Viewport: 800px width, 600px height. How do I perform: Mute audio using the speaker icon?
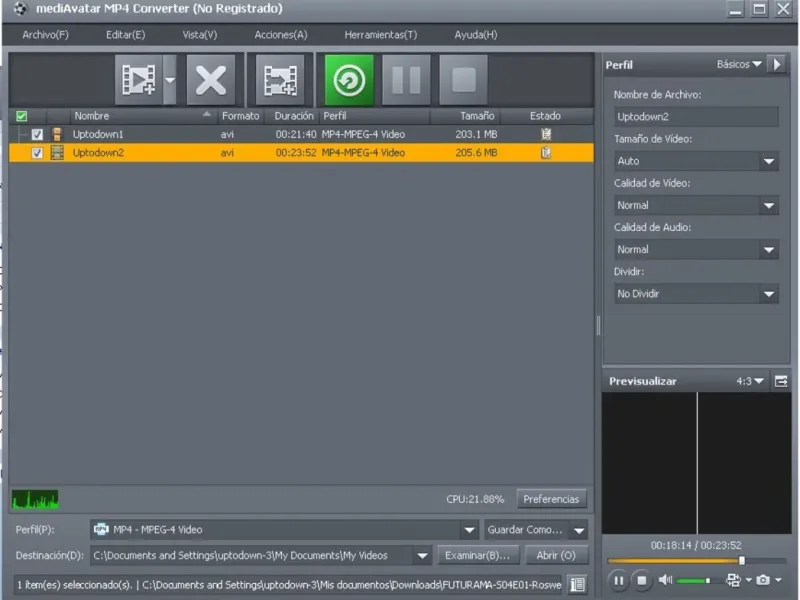click(665, 580)
